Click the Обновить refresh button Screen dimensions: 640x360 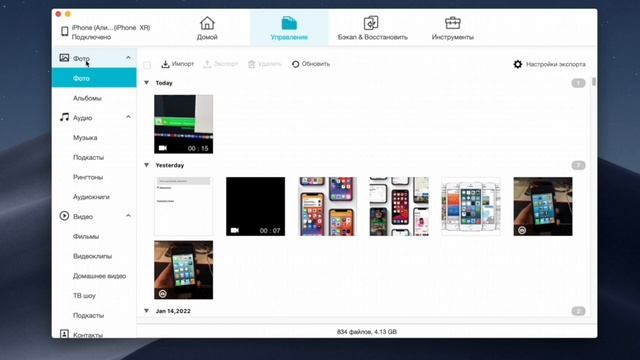coord(311,64)
